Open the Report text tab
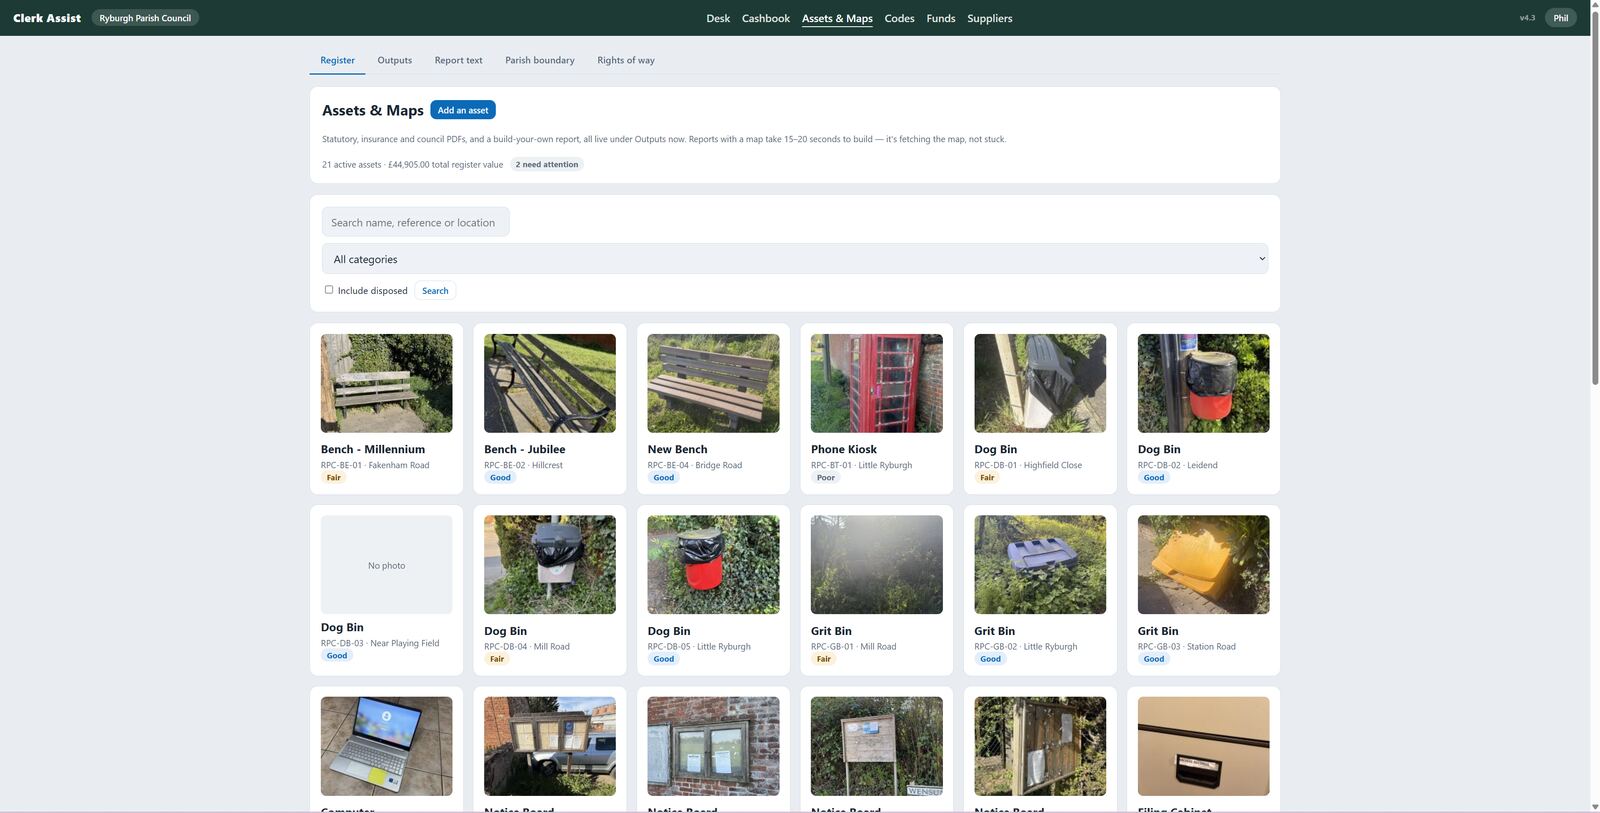The image size is (1600, 813). point(458,60)
